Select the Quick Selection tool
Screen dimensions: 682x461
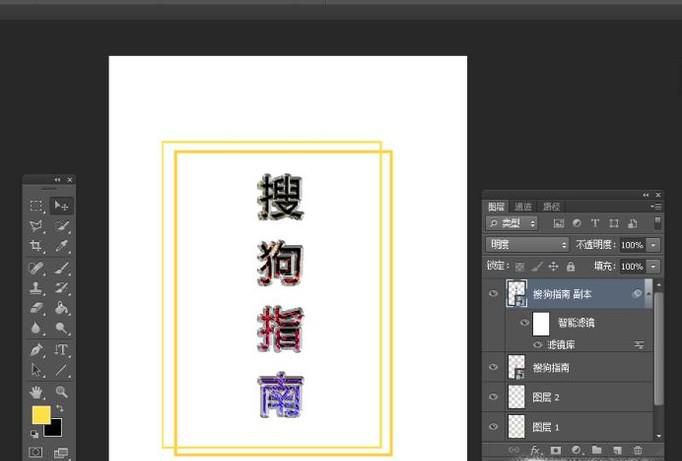coord(61,226)
